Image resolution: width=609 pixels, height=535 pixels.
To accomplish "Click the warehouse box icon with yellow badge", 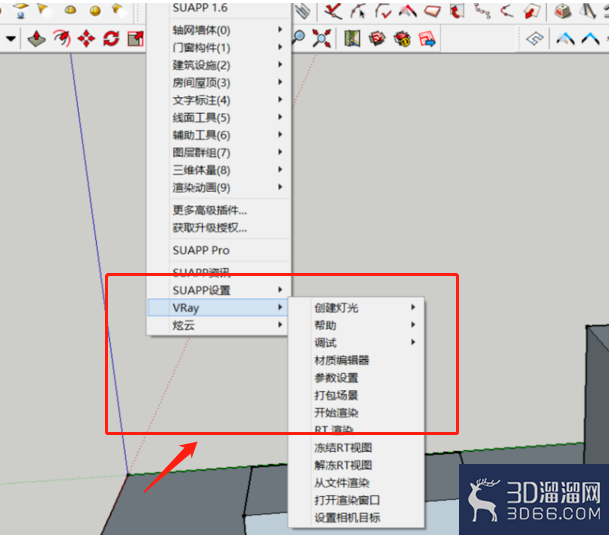I will click(402, 39).
